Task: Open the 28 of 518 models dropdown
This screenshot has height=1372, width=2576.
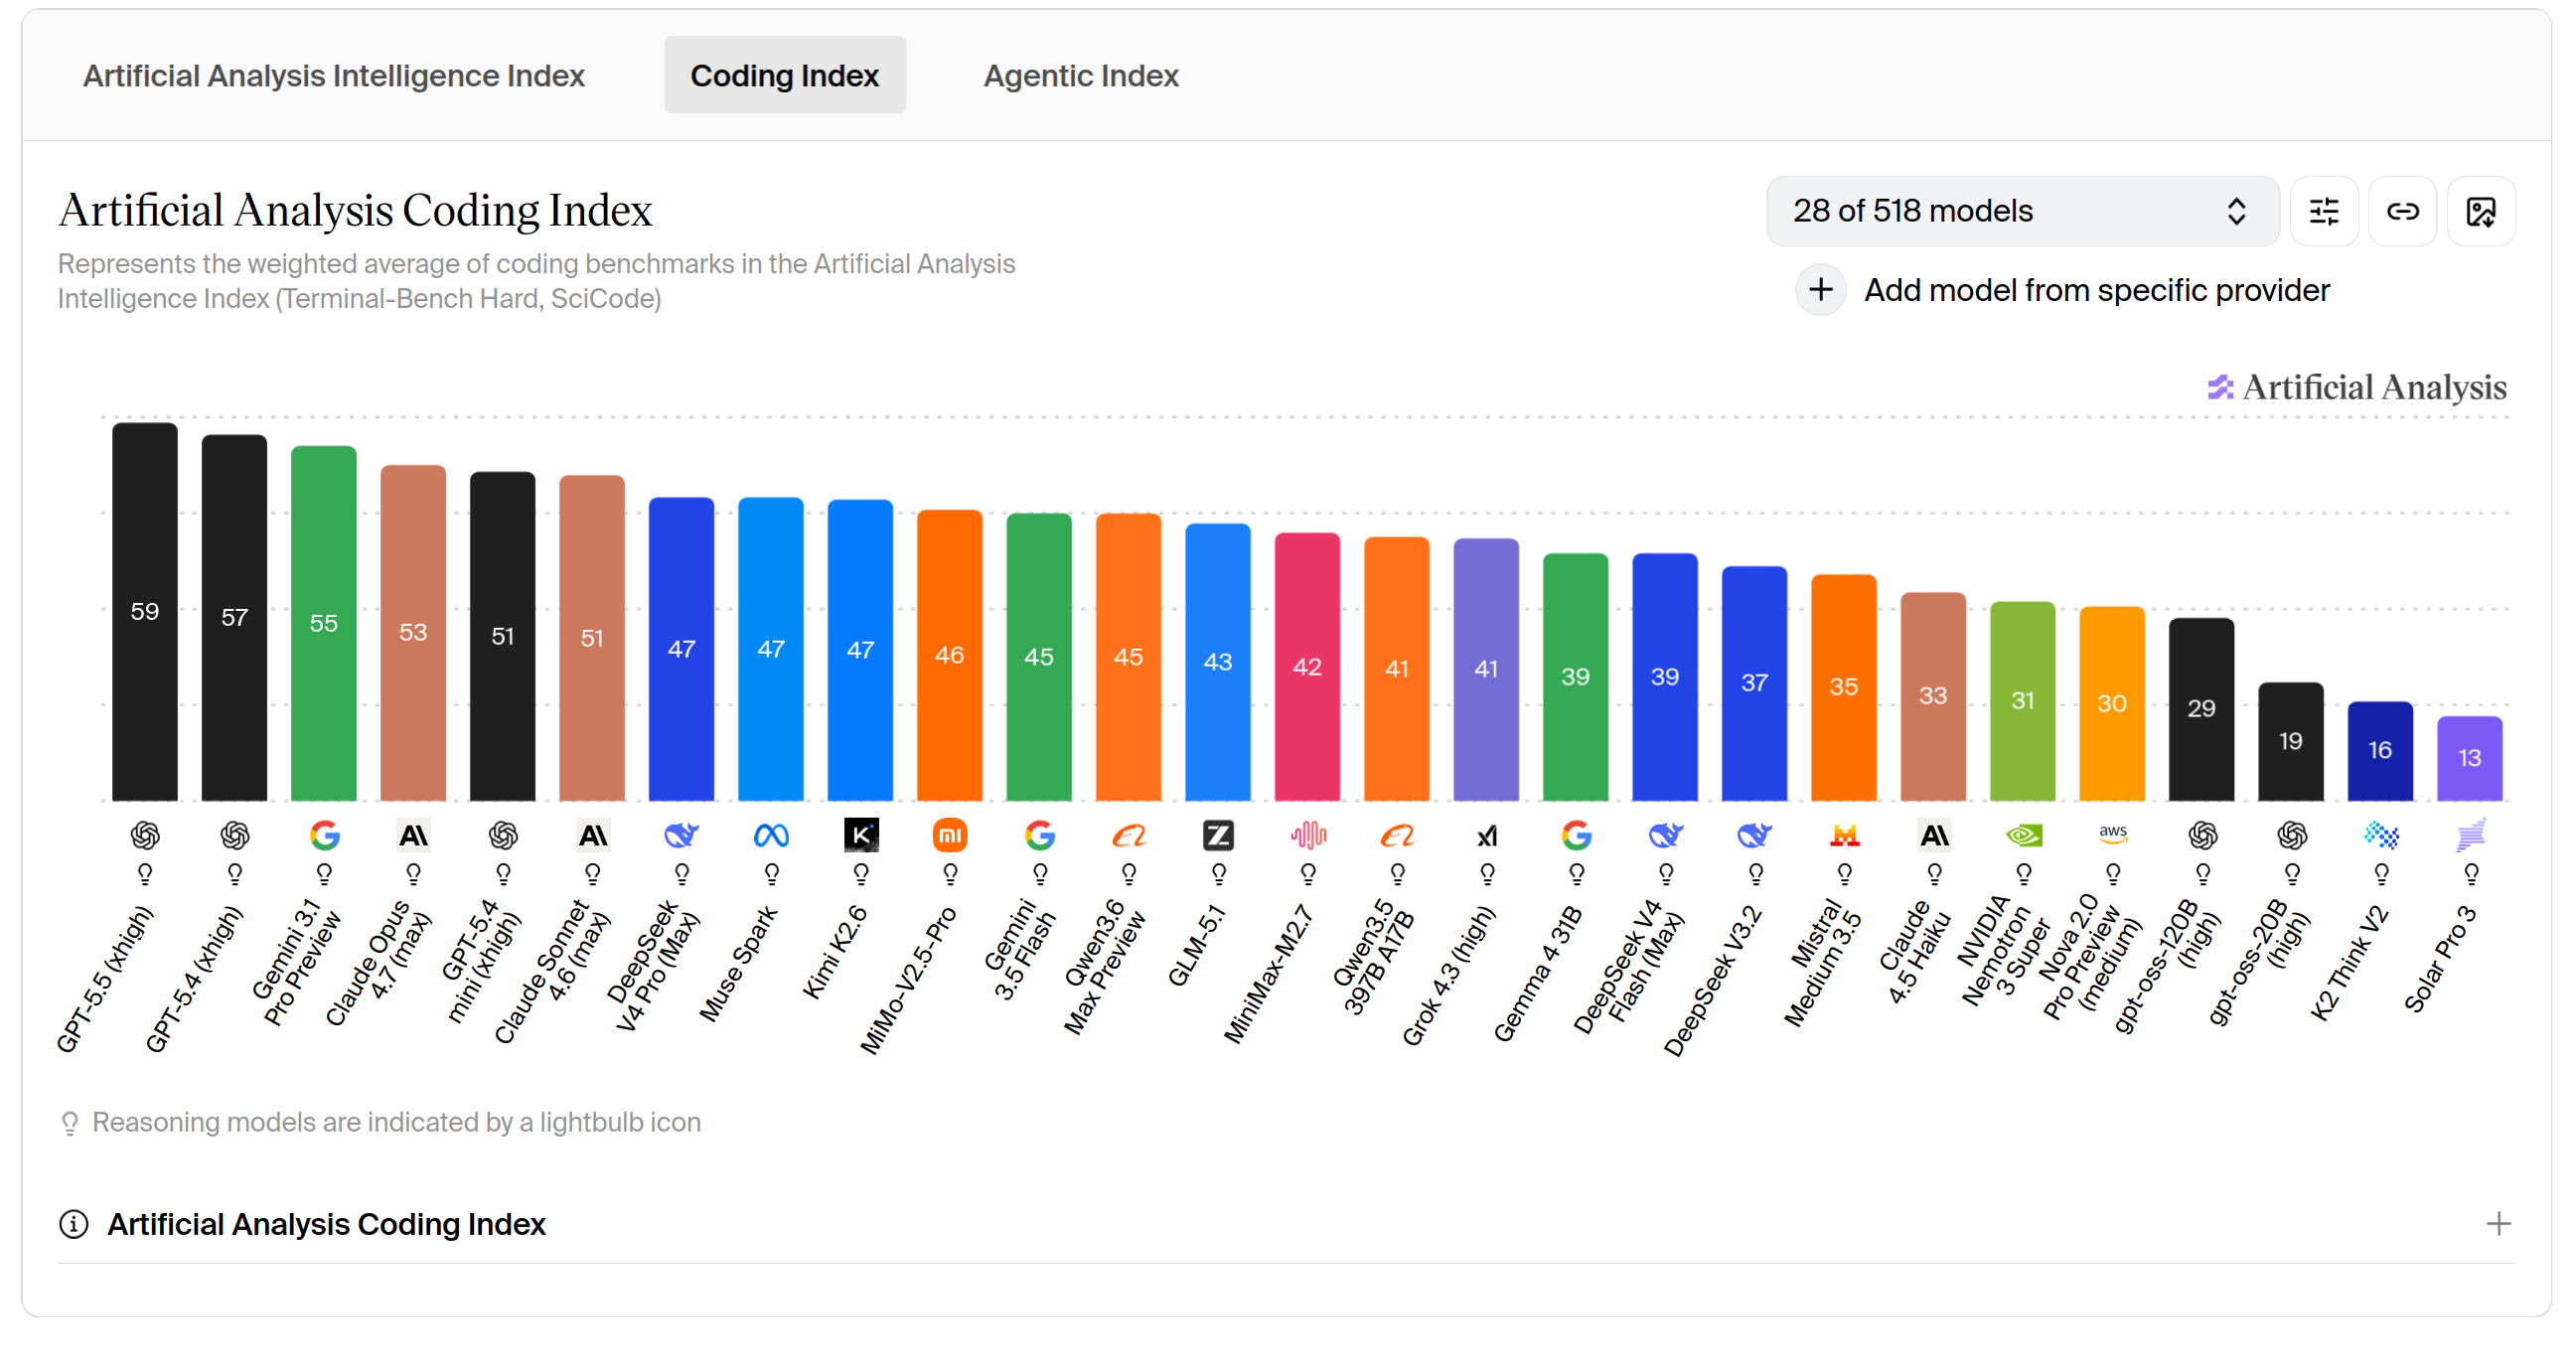Action: coord(2022,211)
